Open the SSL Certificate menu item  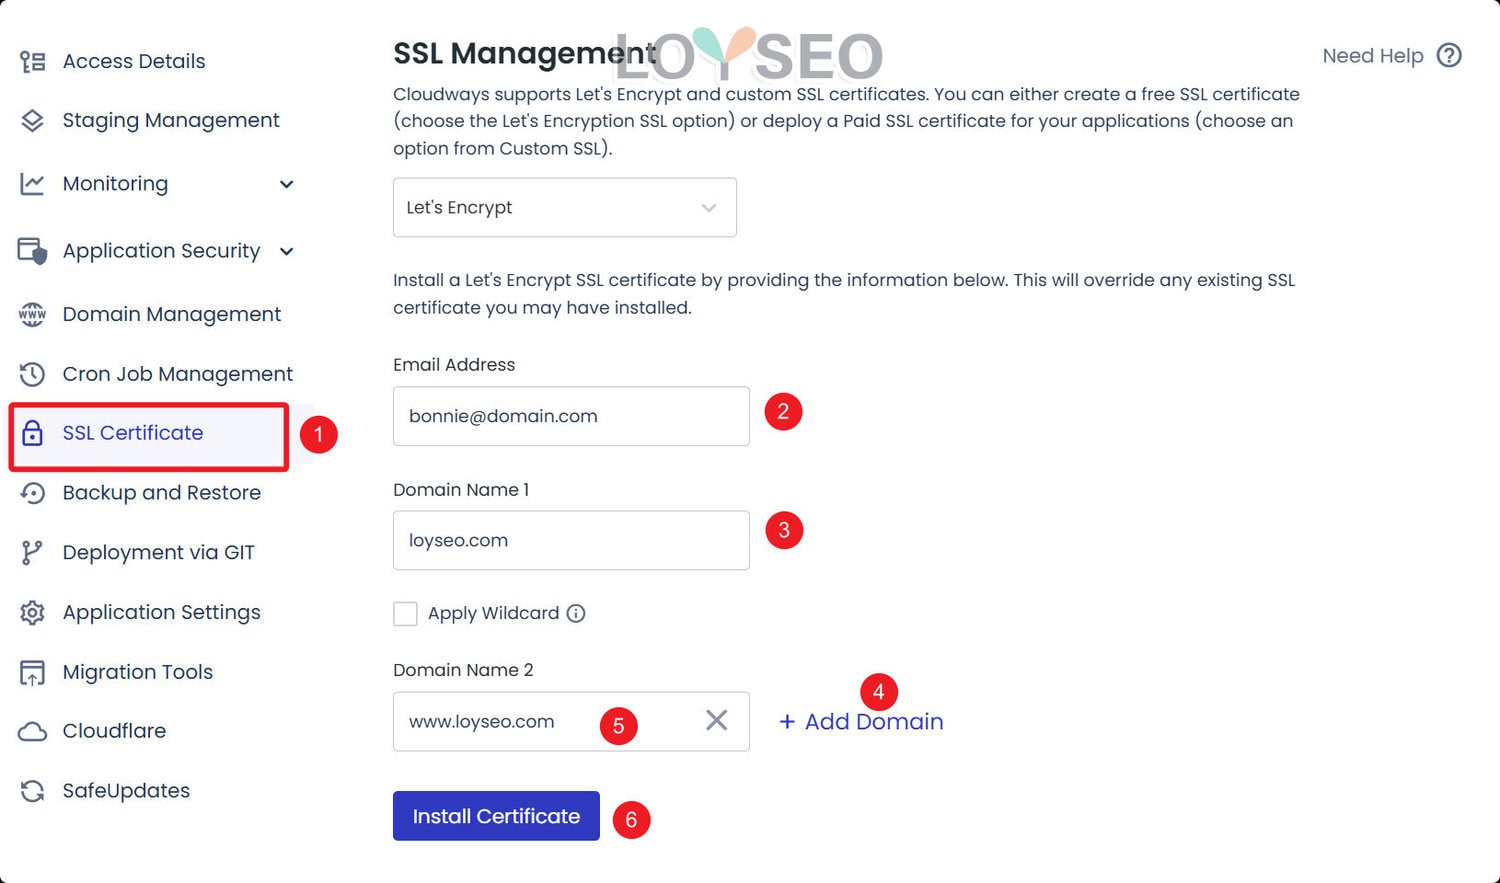point(133,434)
